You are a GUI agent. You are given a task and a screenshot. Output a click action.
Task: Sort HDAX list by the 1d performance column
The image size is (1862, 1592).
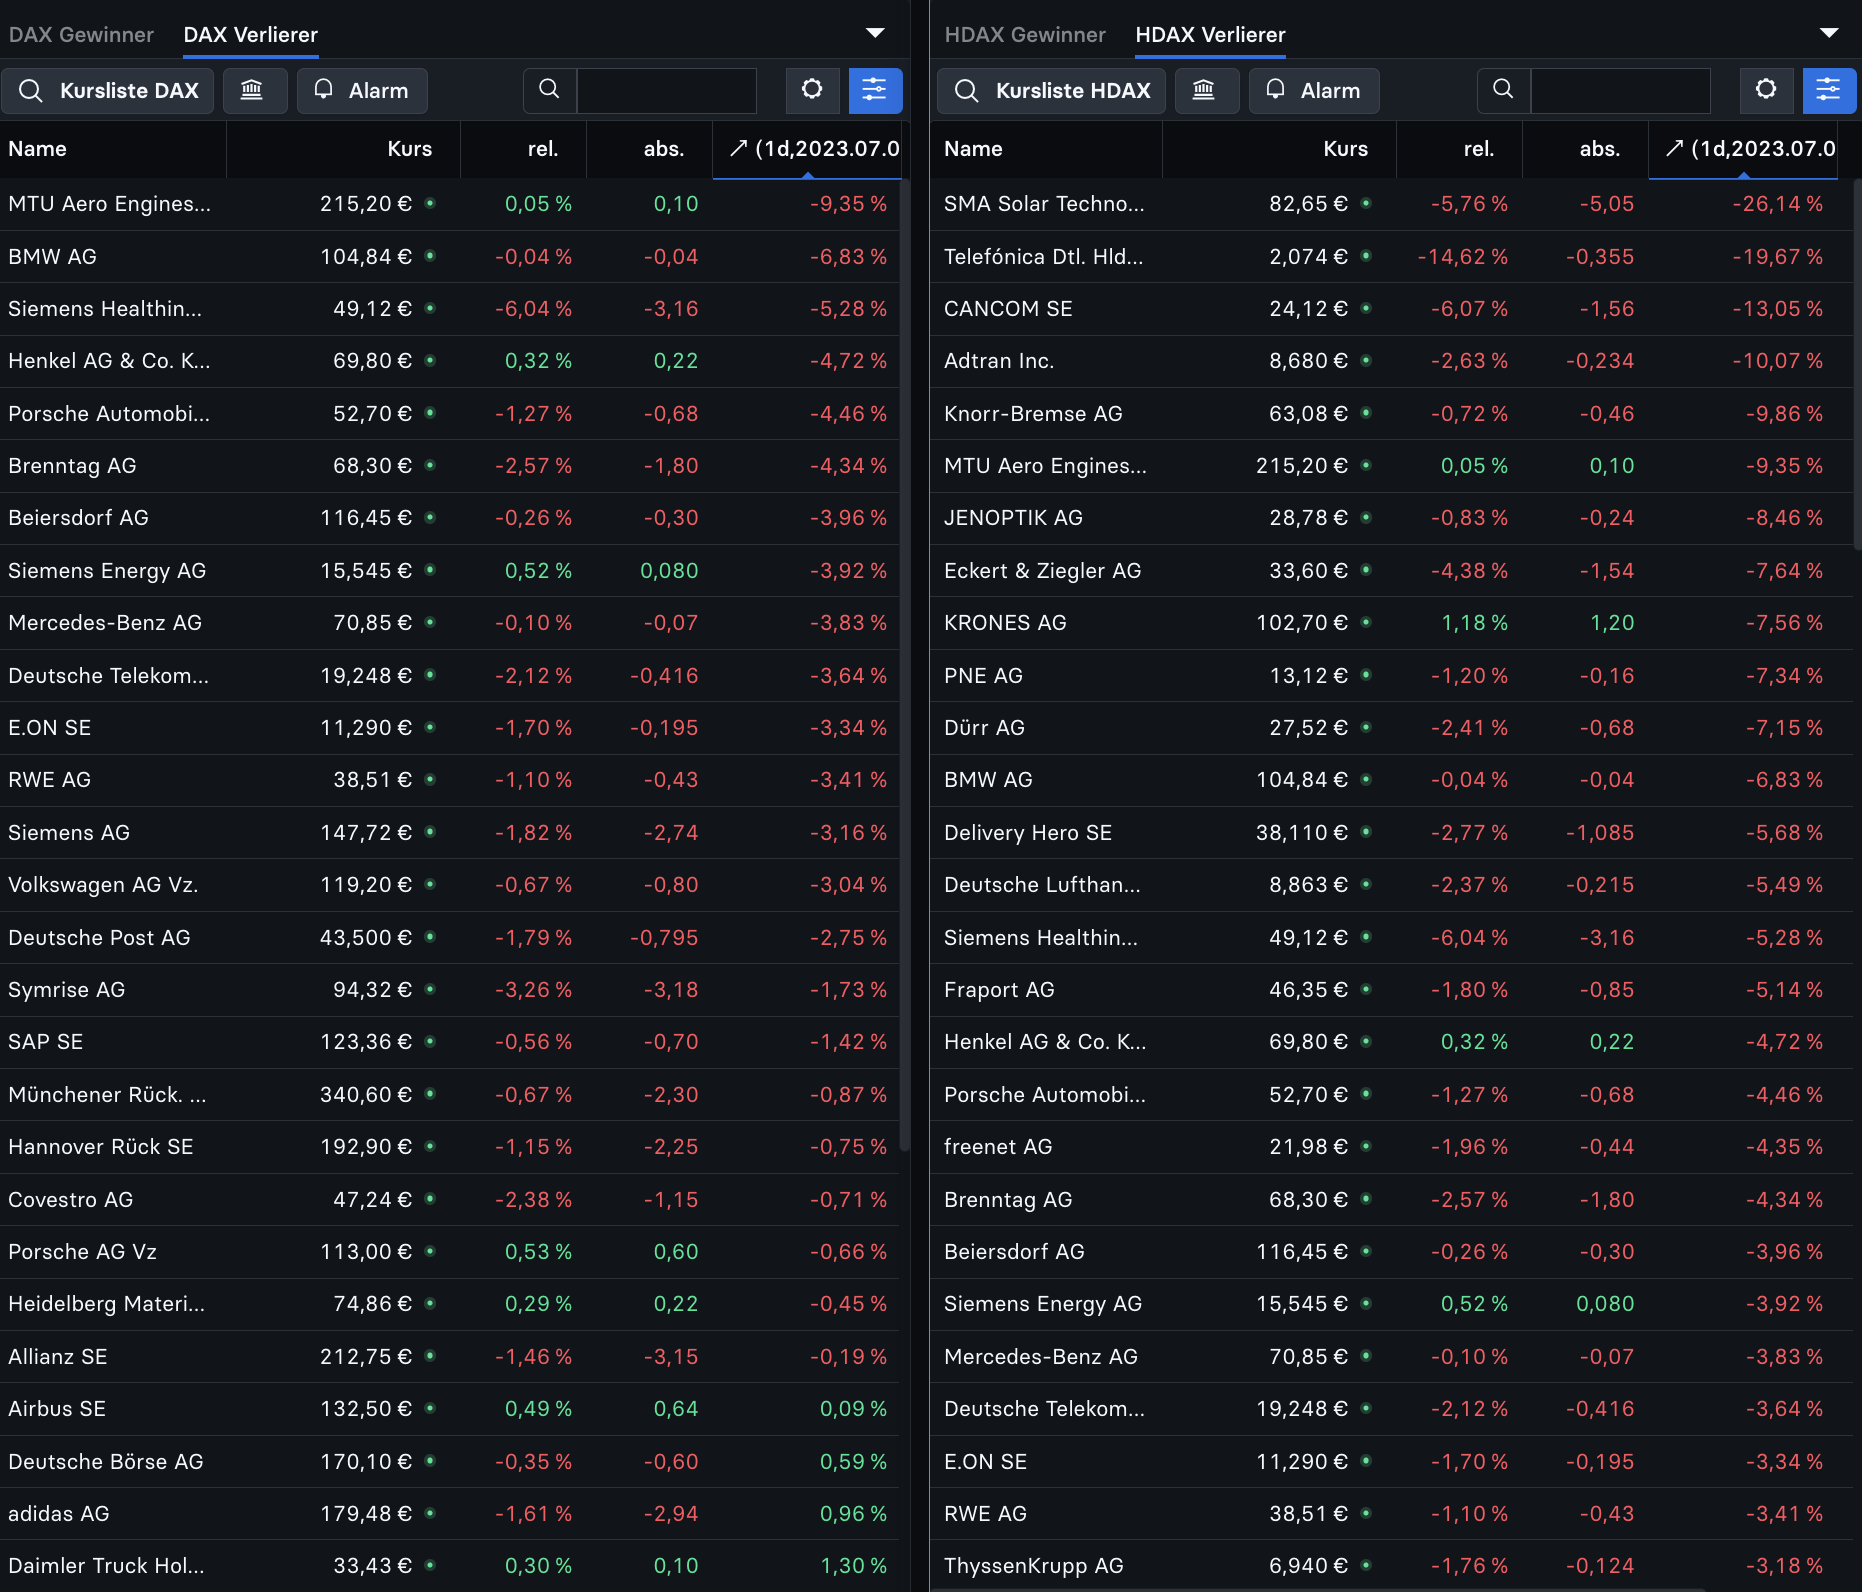[x=1743, y=149]
